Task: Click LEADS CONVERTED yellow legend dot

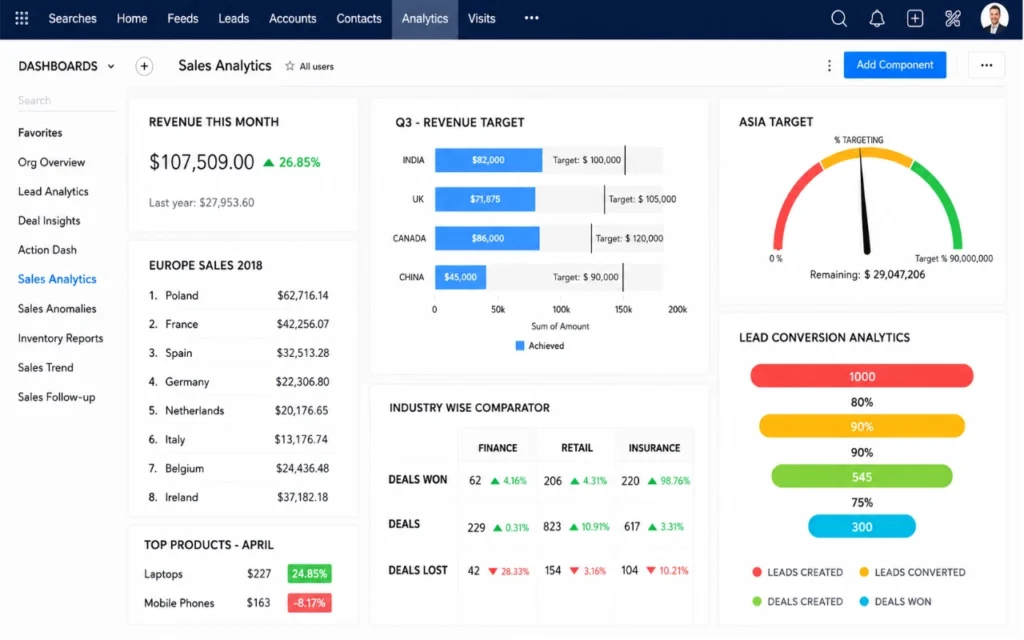Action: pyautogui.click(x=864, y=572)
